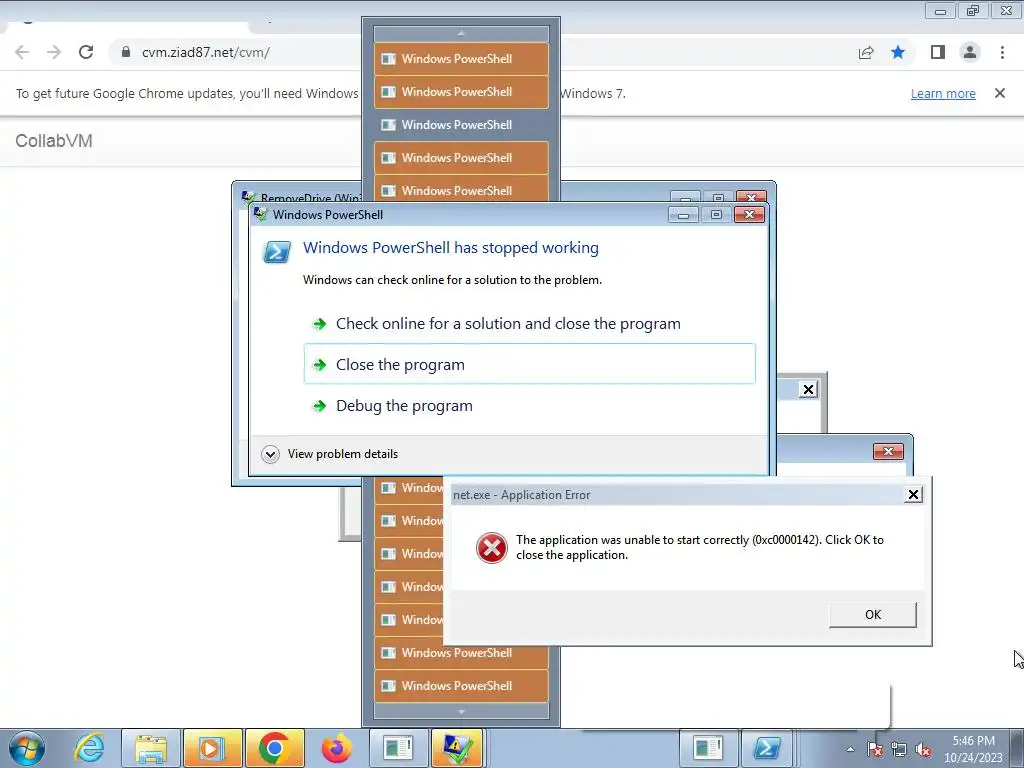
Task: Open Windows Media Player from taskbar
Action: 213,748
